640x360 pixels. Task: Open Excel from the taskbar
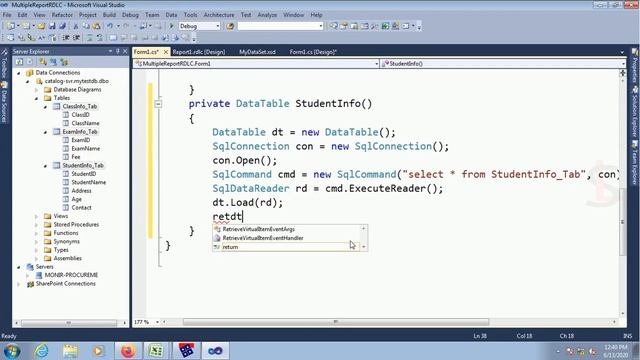(x=156, y=351)
